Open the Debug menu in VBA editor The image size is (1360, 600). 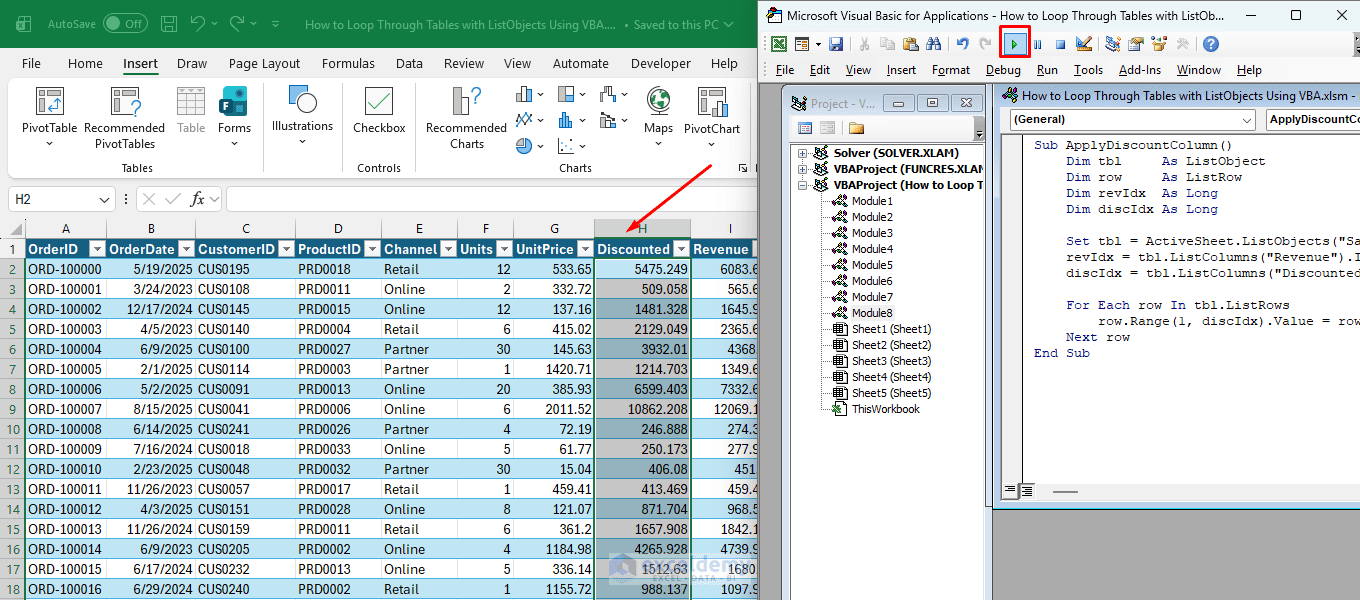point(1003,70)
